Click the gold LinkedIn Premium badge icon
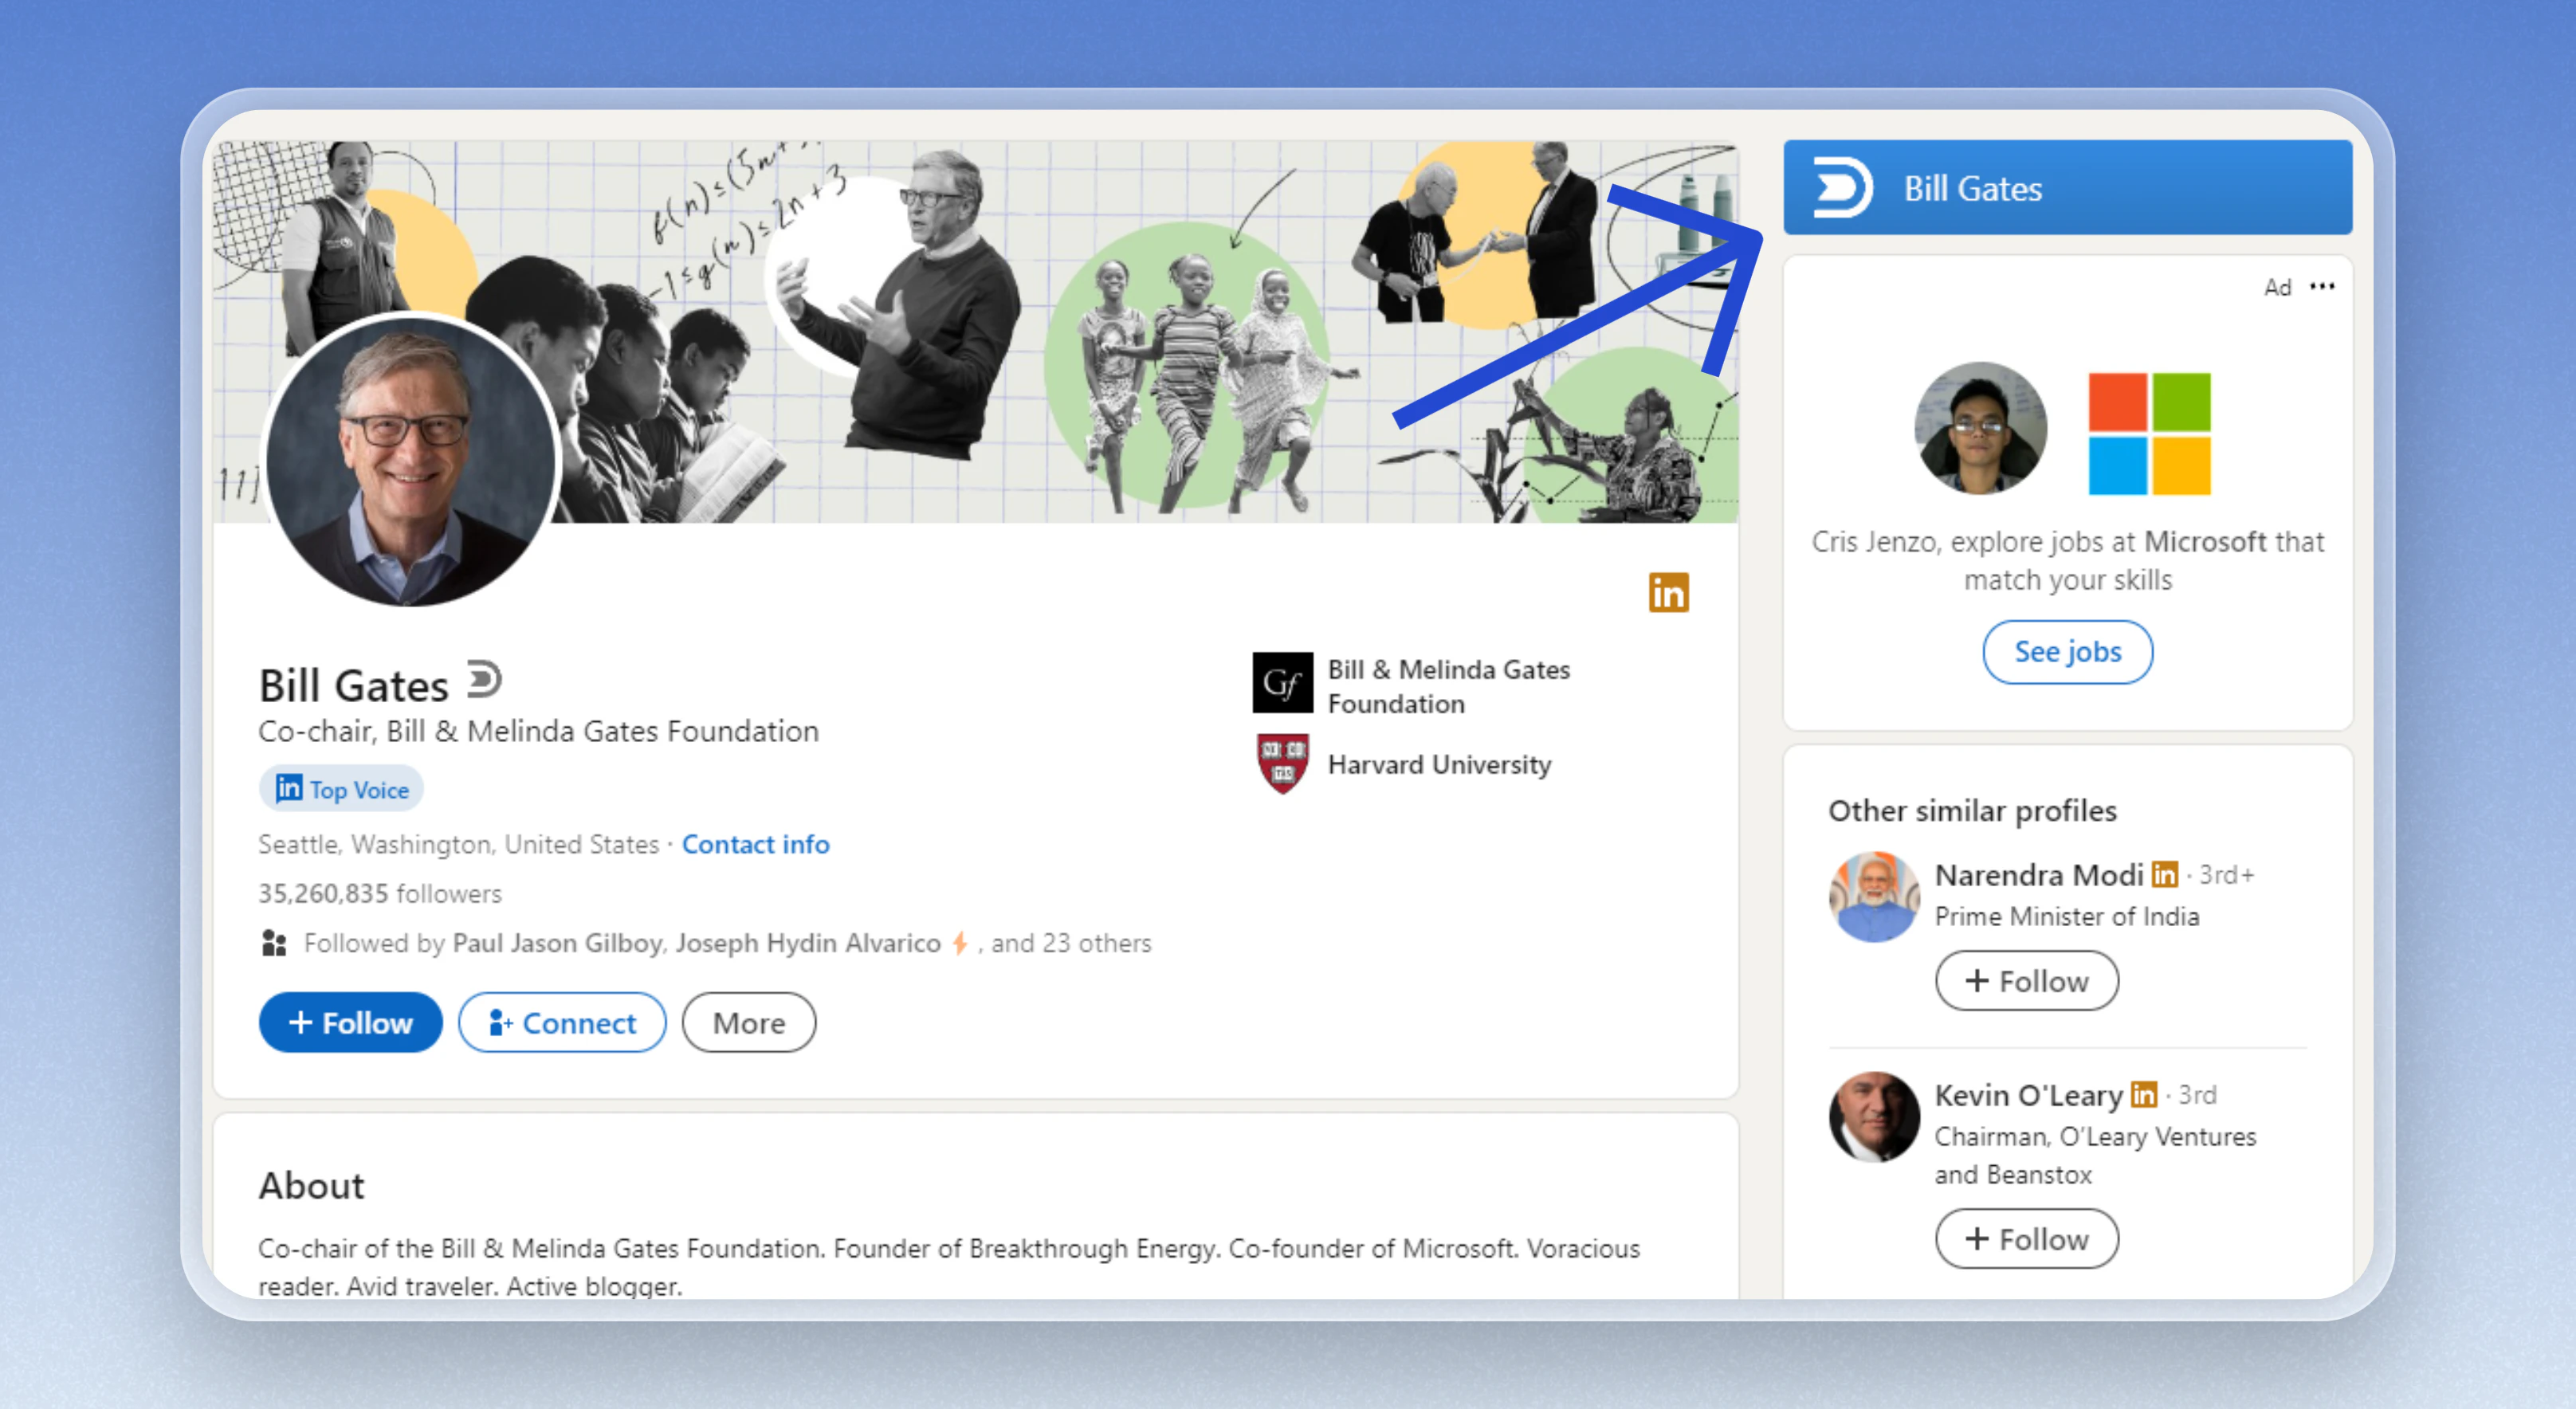This screenshot has height=1409, width=2576. coord(1667,593)
